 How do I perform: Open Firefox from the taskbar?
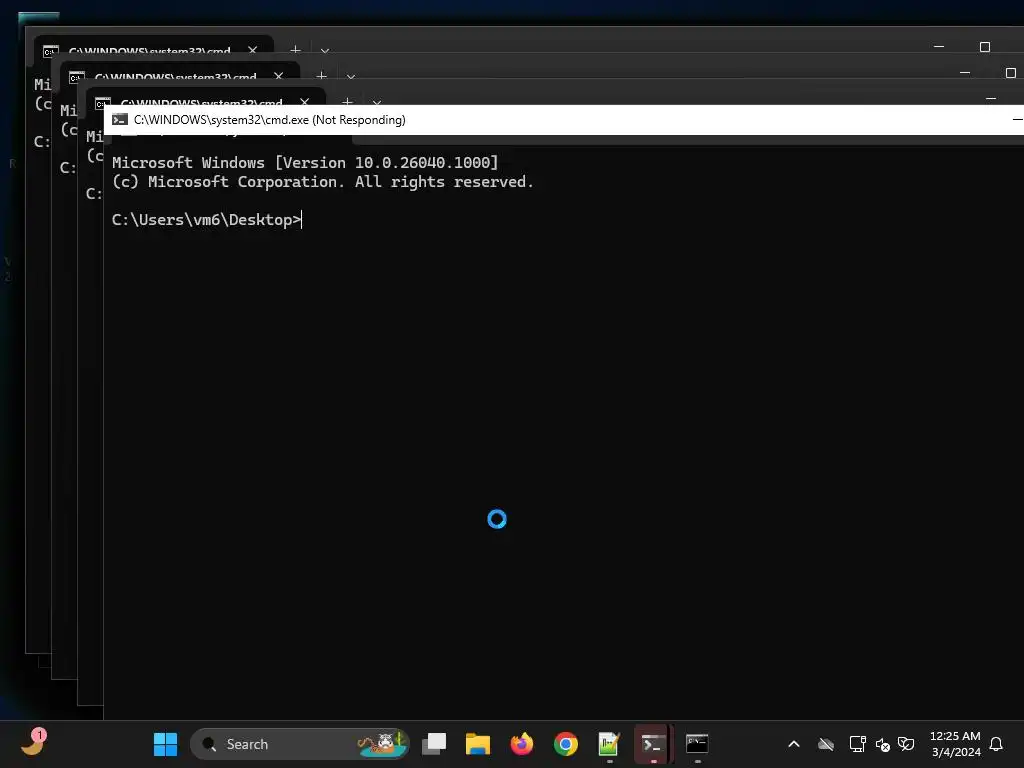pos(521,744)
